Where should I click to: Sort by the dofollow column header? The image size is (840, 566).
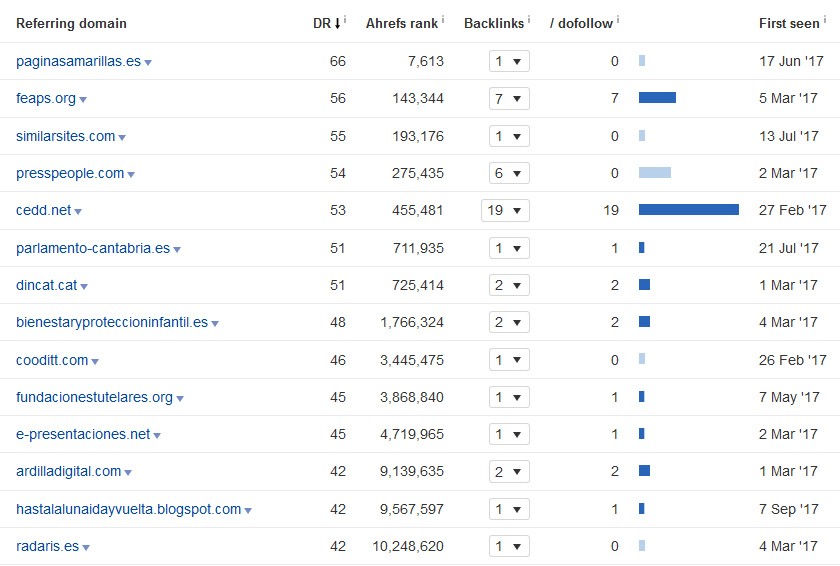pos(581,24)
